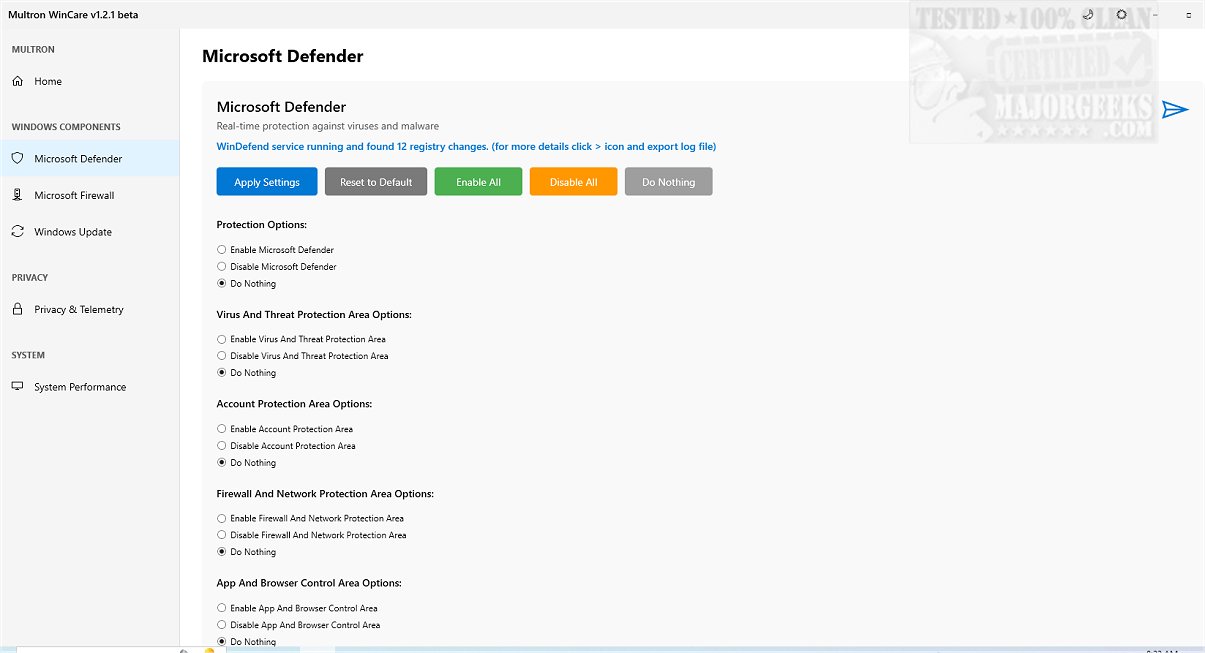Image resolution: width=1205 pixels, height=653 pixels.
Task: Select Enable Account Protection Area option
Action: [x=222, y=429]
